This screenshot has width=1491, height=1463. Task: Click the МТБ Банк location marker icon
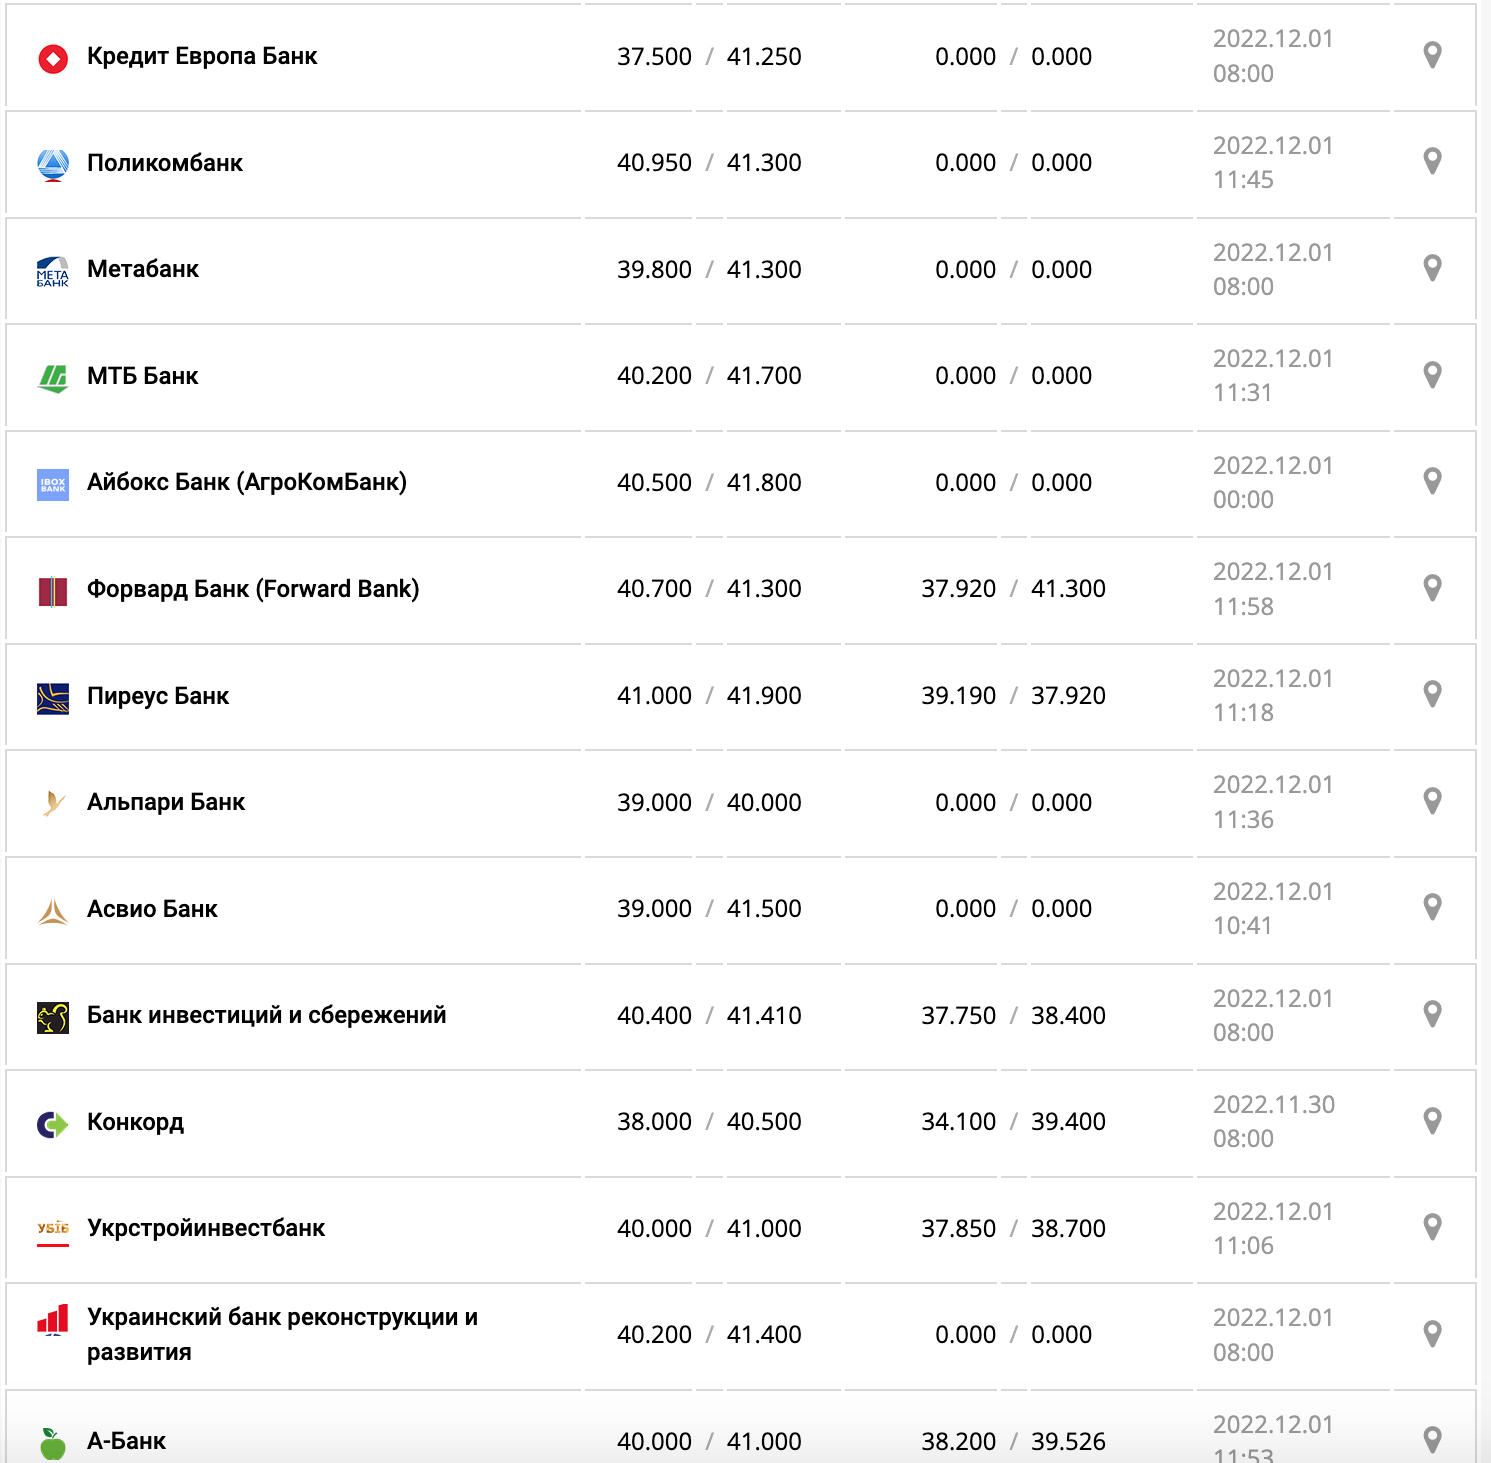[x=1432, y=376]
